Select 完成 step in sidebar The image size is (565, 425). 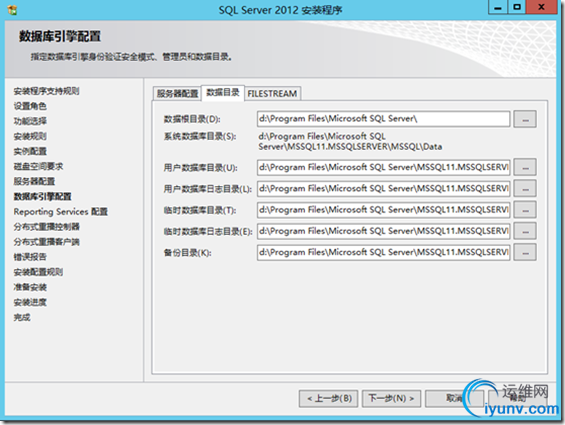tap(22, 318)
